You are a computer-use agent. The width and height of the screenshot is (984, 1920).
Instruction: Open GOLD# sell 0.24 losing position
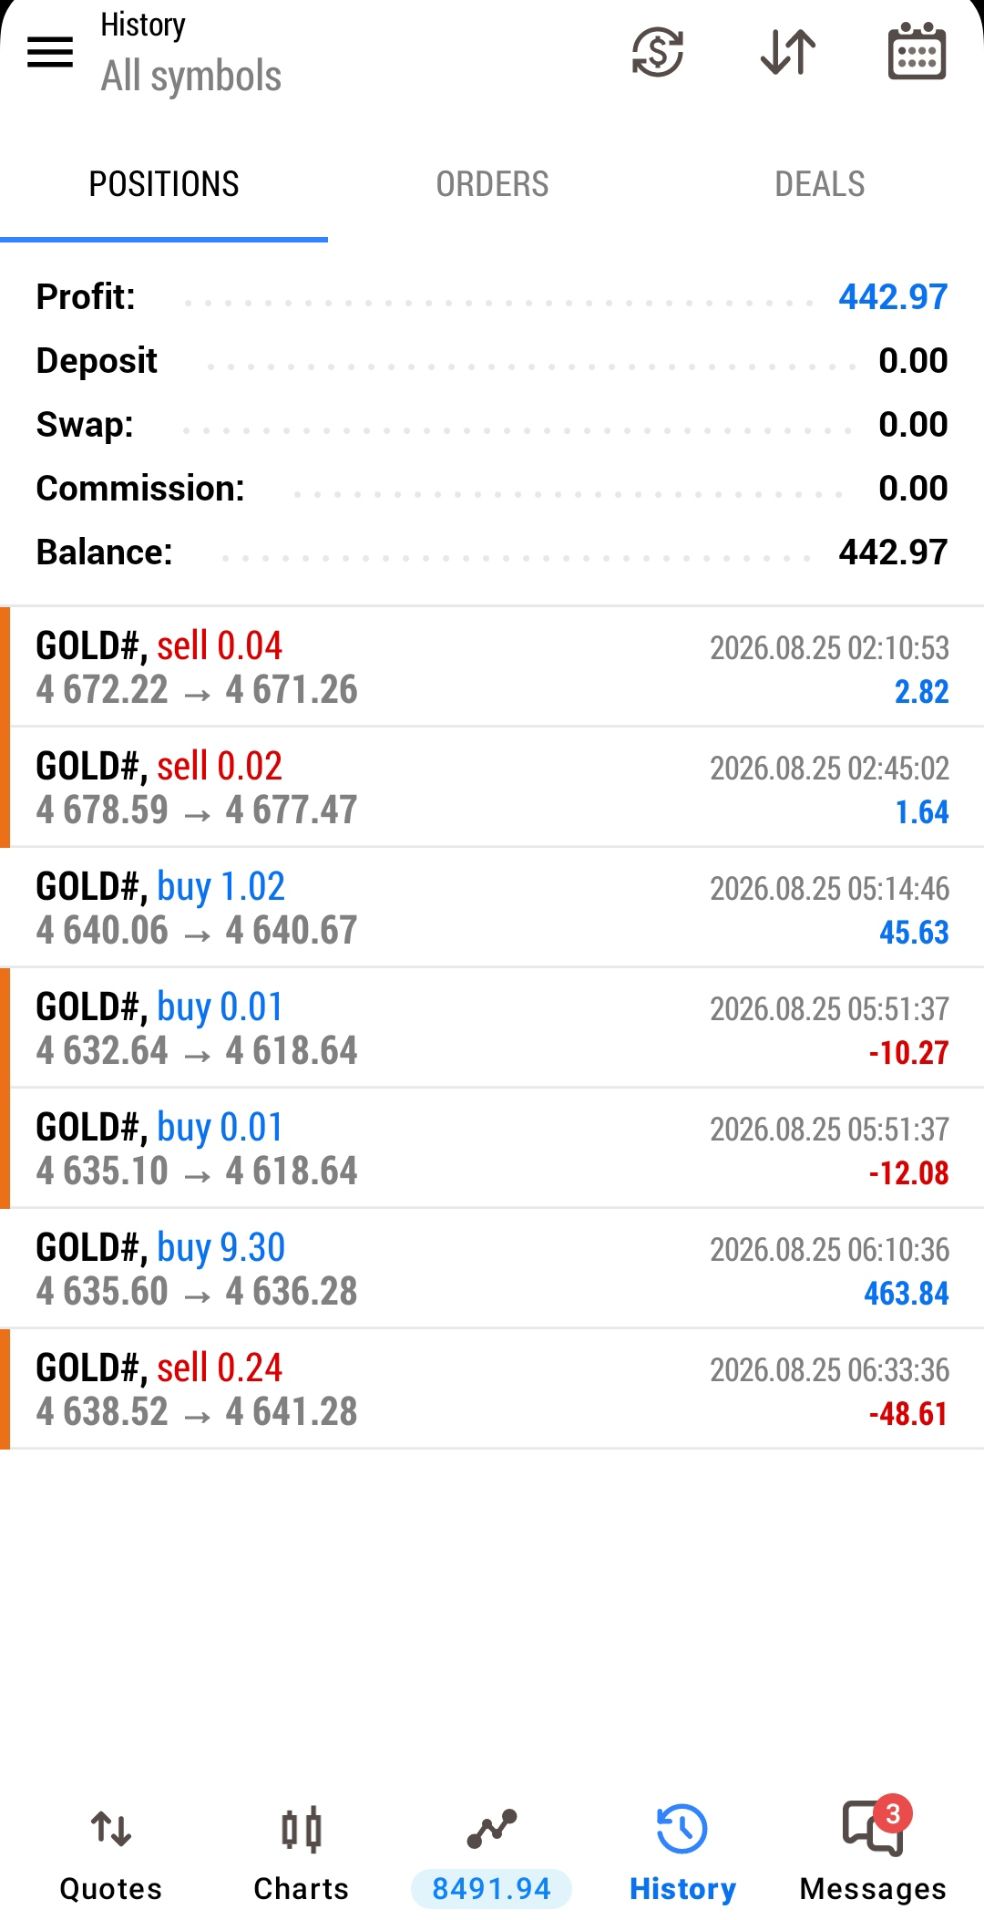(492, 1389)
